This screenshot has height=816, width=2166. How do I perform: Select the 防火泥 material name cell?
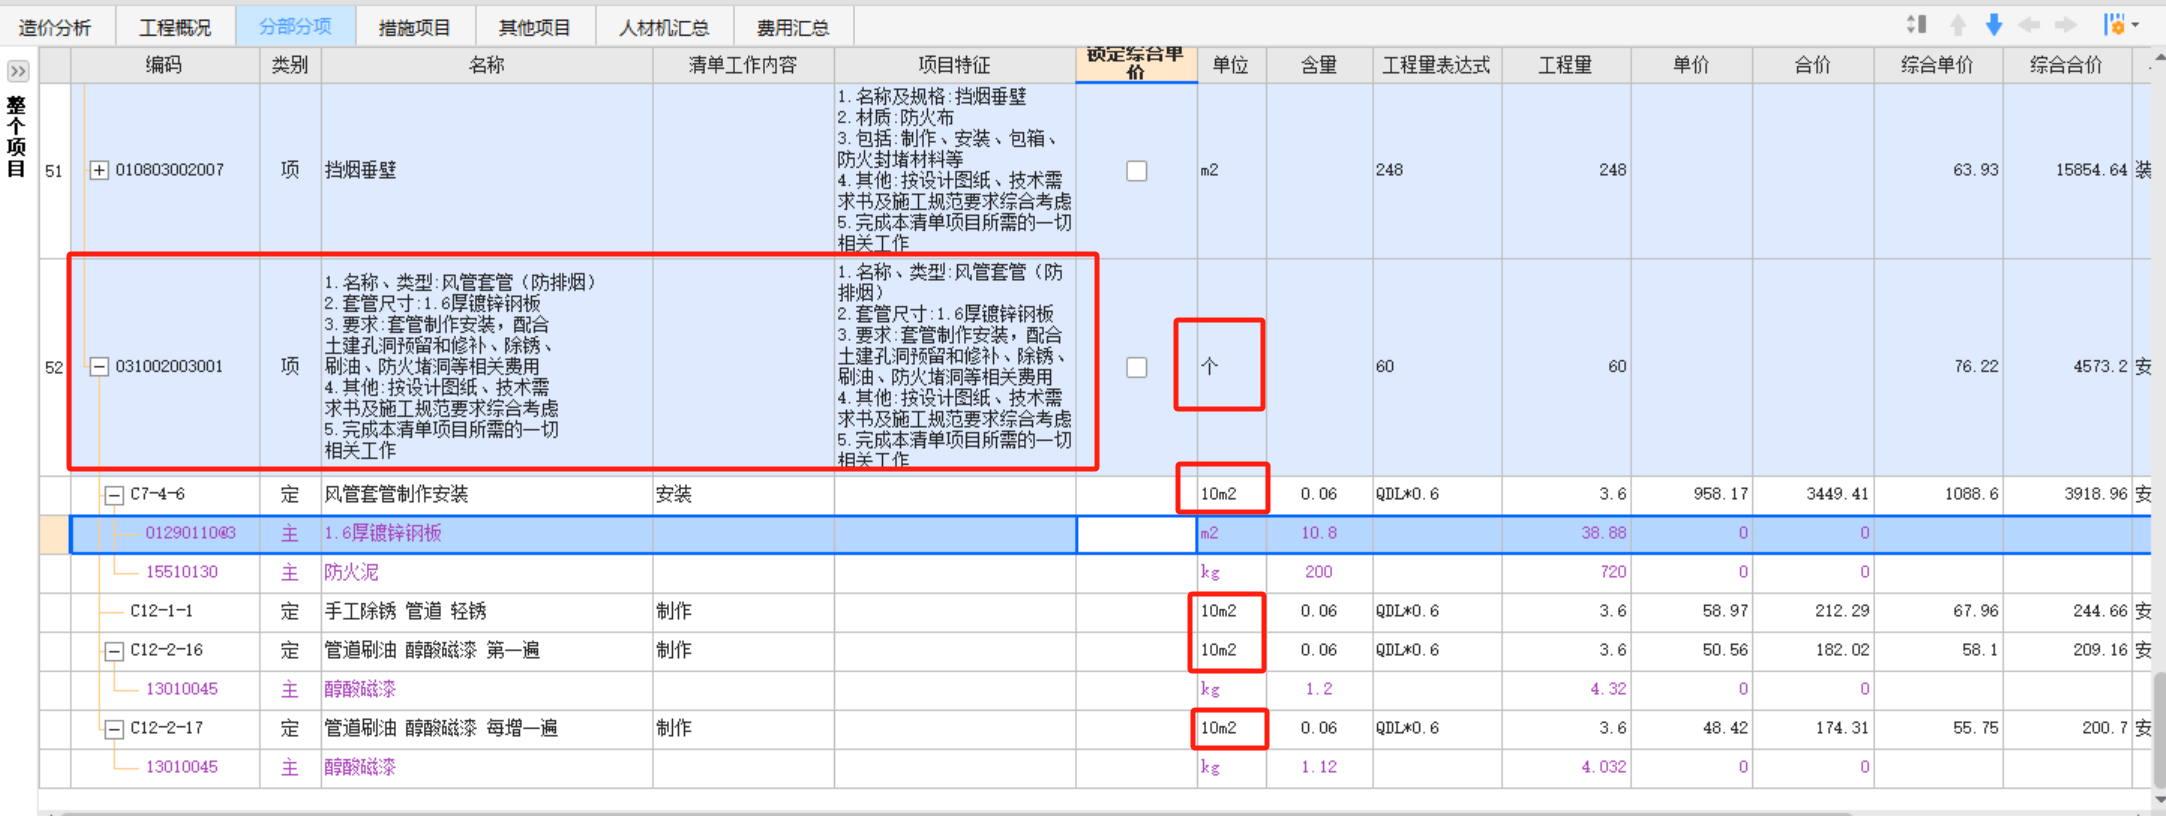487,573
